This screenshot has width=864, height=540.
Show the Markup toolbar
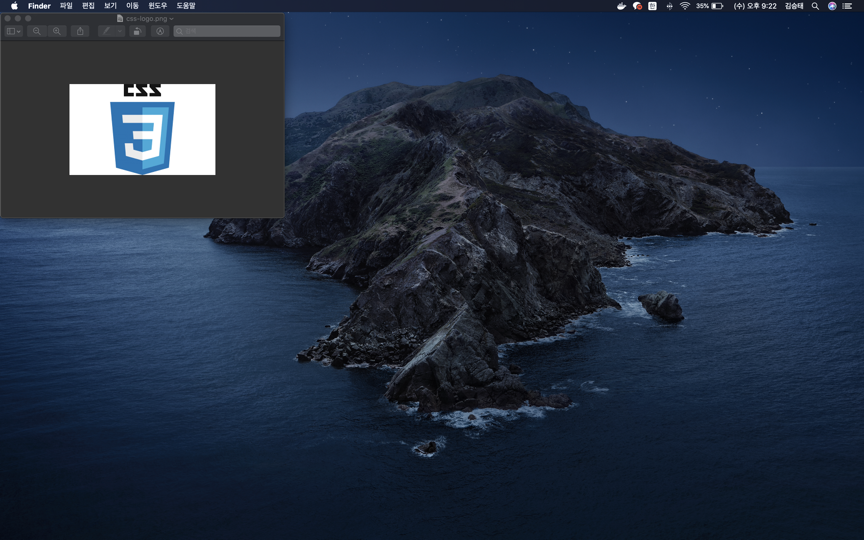point(160,31)
